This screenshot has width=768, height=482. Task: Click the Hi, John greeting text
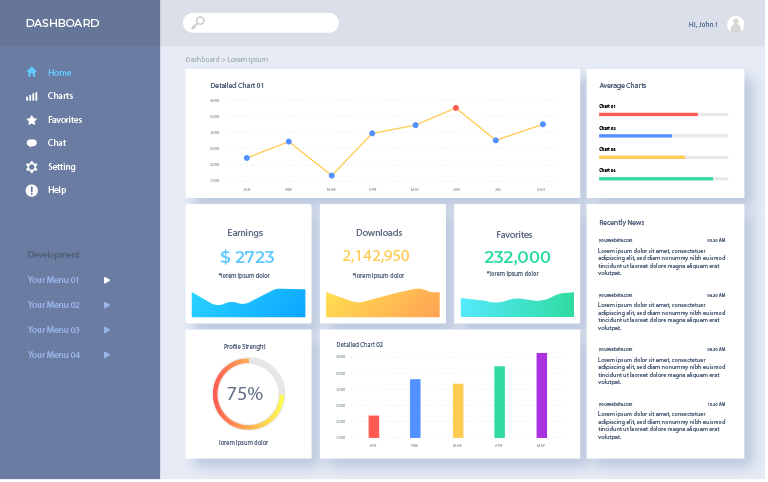tap(703, 24)
